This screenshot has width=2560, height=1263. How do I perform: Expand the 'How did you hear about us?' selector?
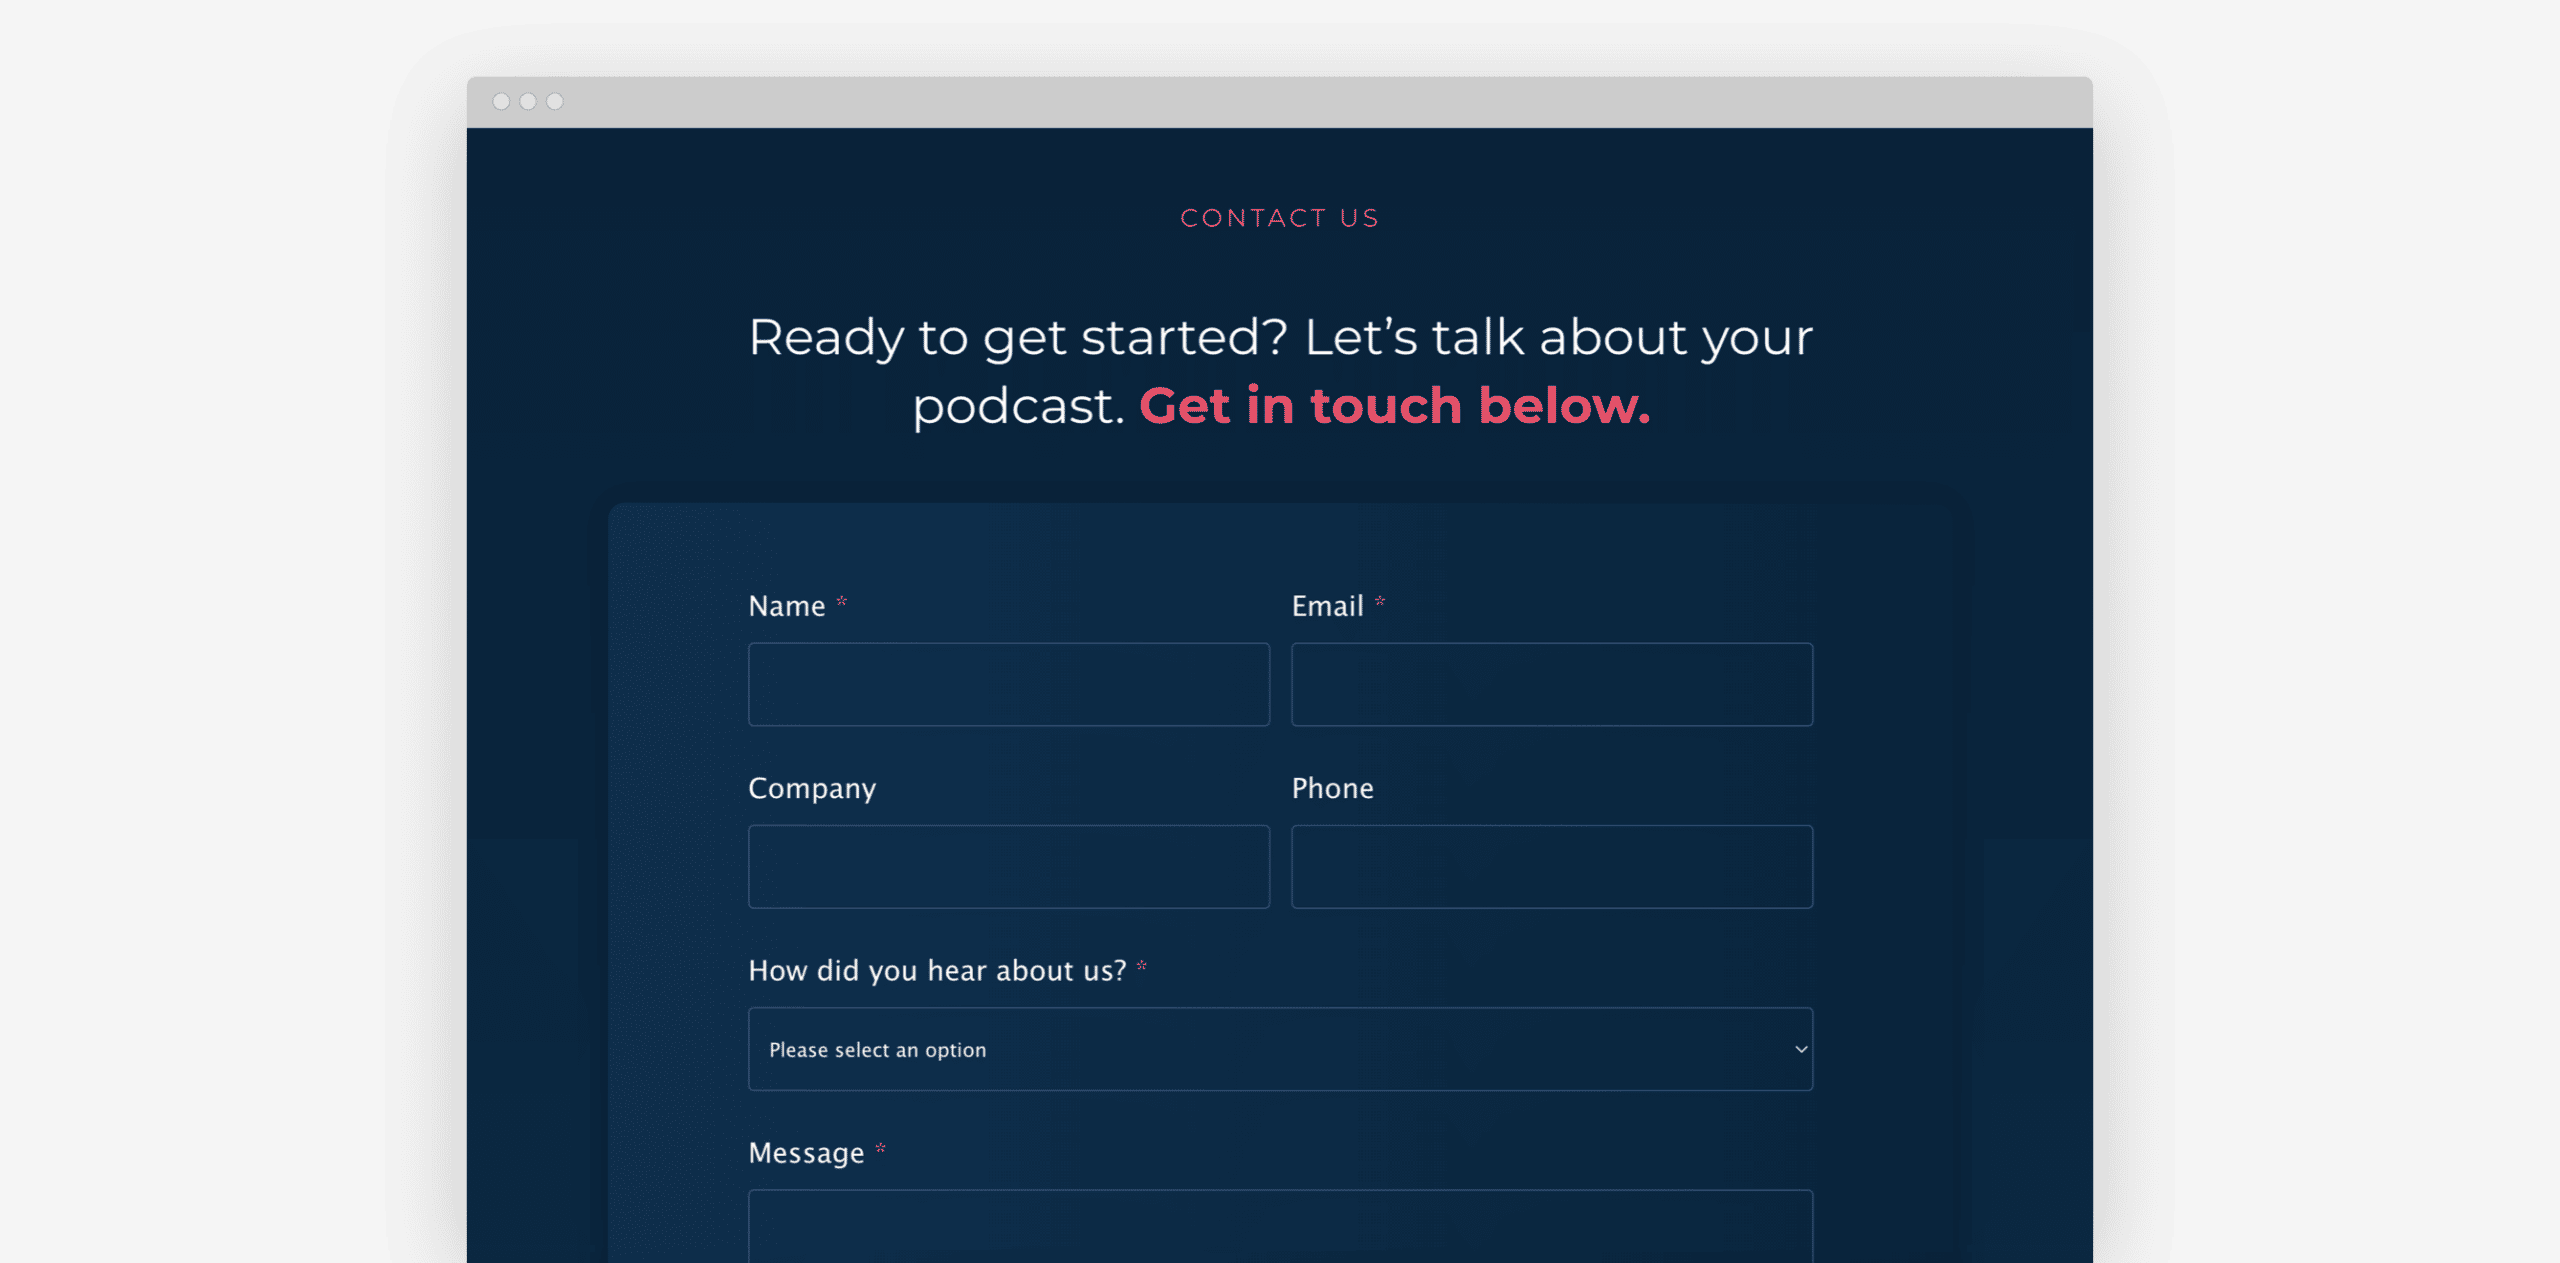(x=1280, y=1049)
